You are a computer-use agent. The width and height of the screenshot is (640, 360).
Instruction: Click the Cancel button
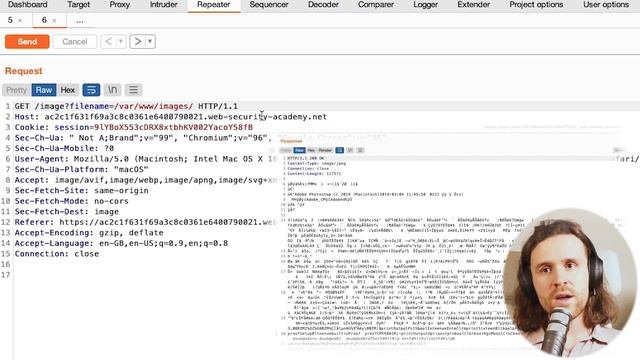coord(75,41)
